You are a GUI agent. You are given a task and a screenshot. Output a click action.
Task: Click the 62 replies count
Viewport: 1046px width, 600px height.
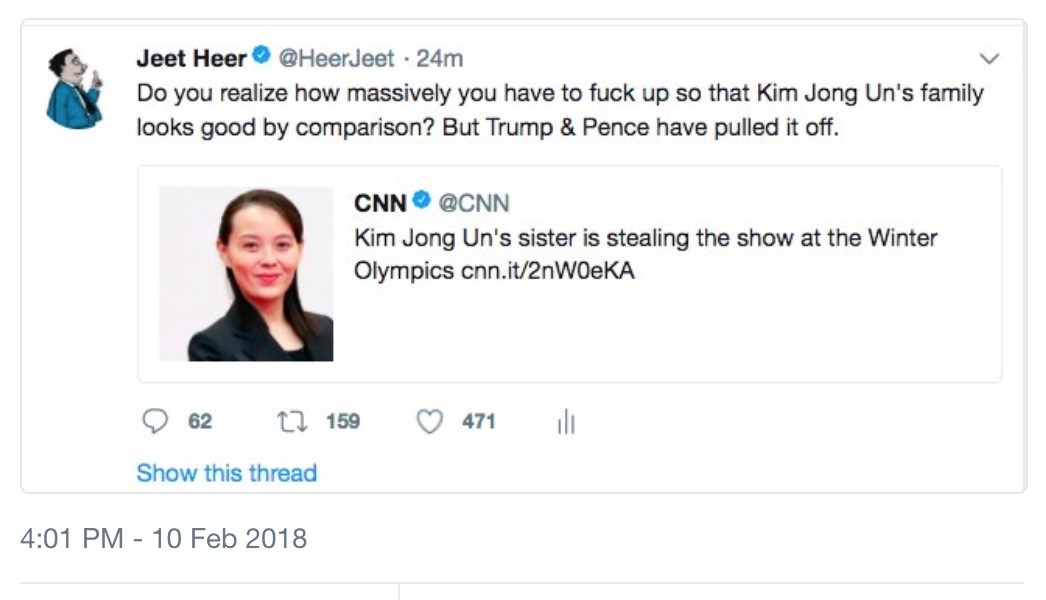click(x=200, y=421)
